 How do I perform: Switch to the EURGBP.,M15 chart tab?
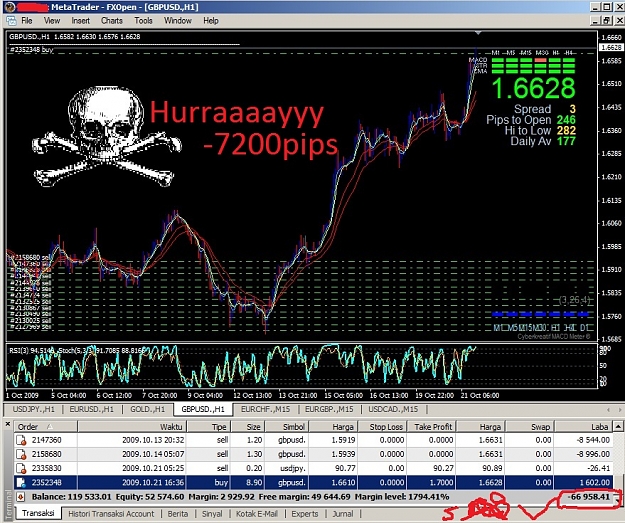329,409
